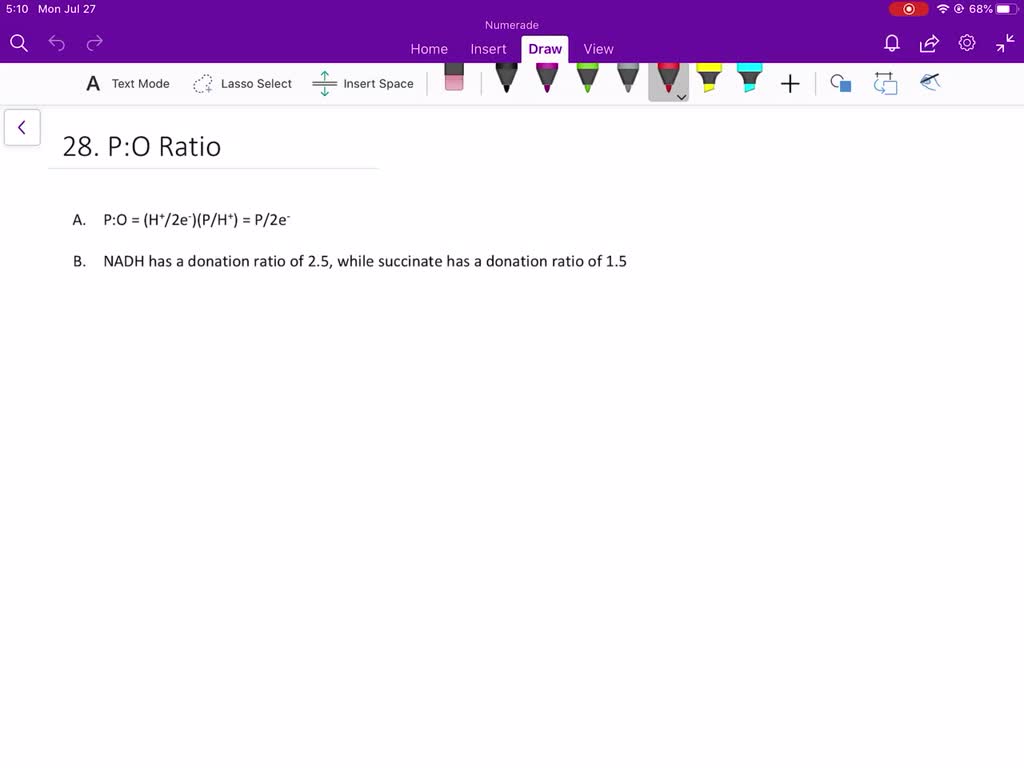1024x768 pixels.
Task: Open notifications via the bell icon
Action: pos(891,44)
